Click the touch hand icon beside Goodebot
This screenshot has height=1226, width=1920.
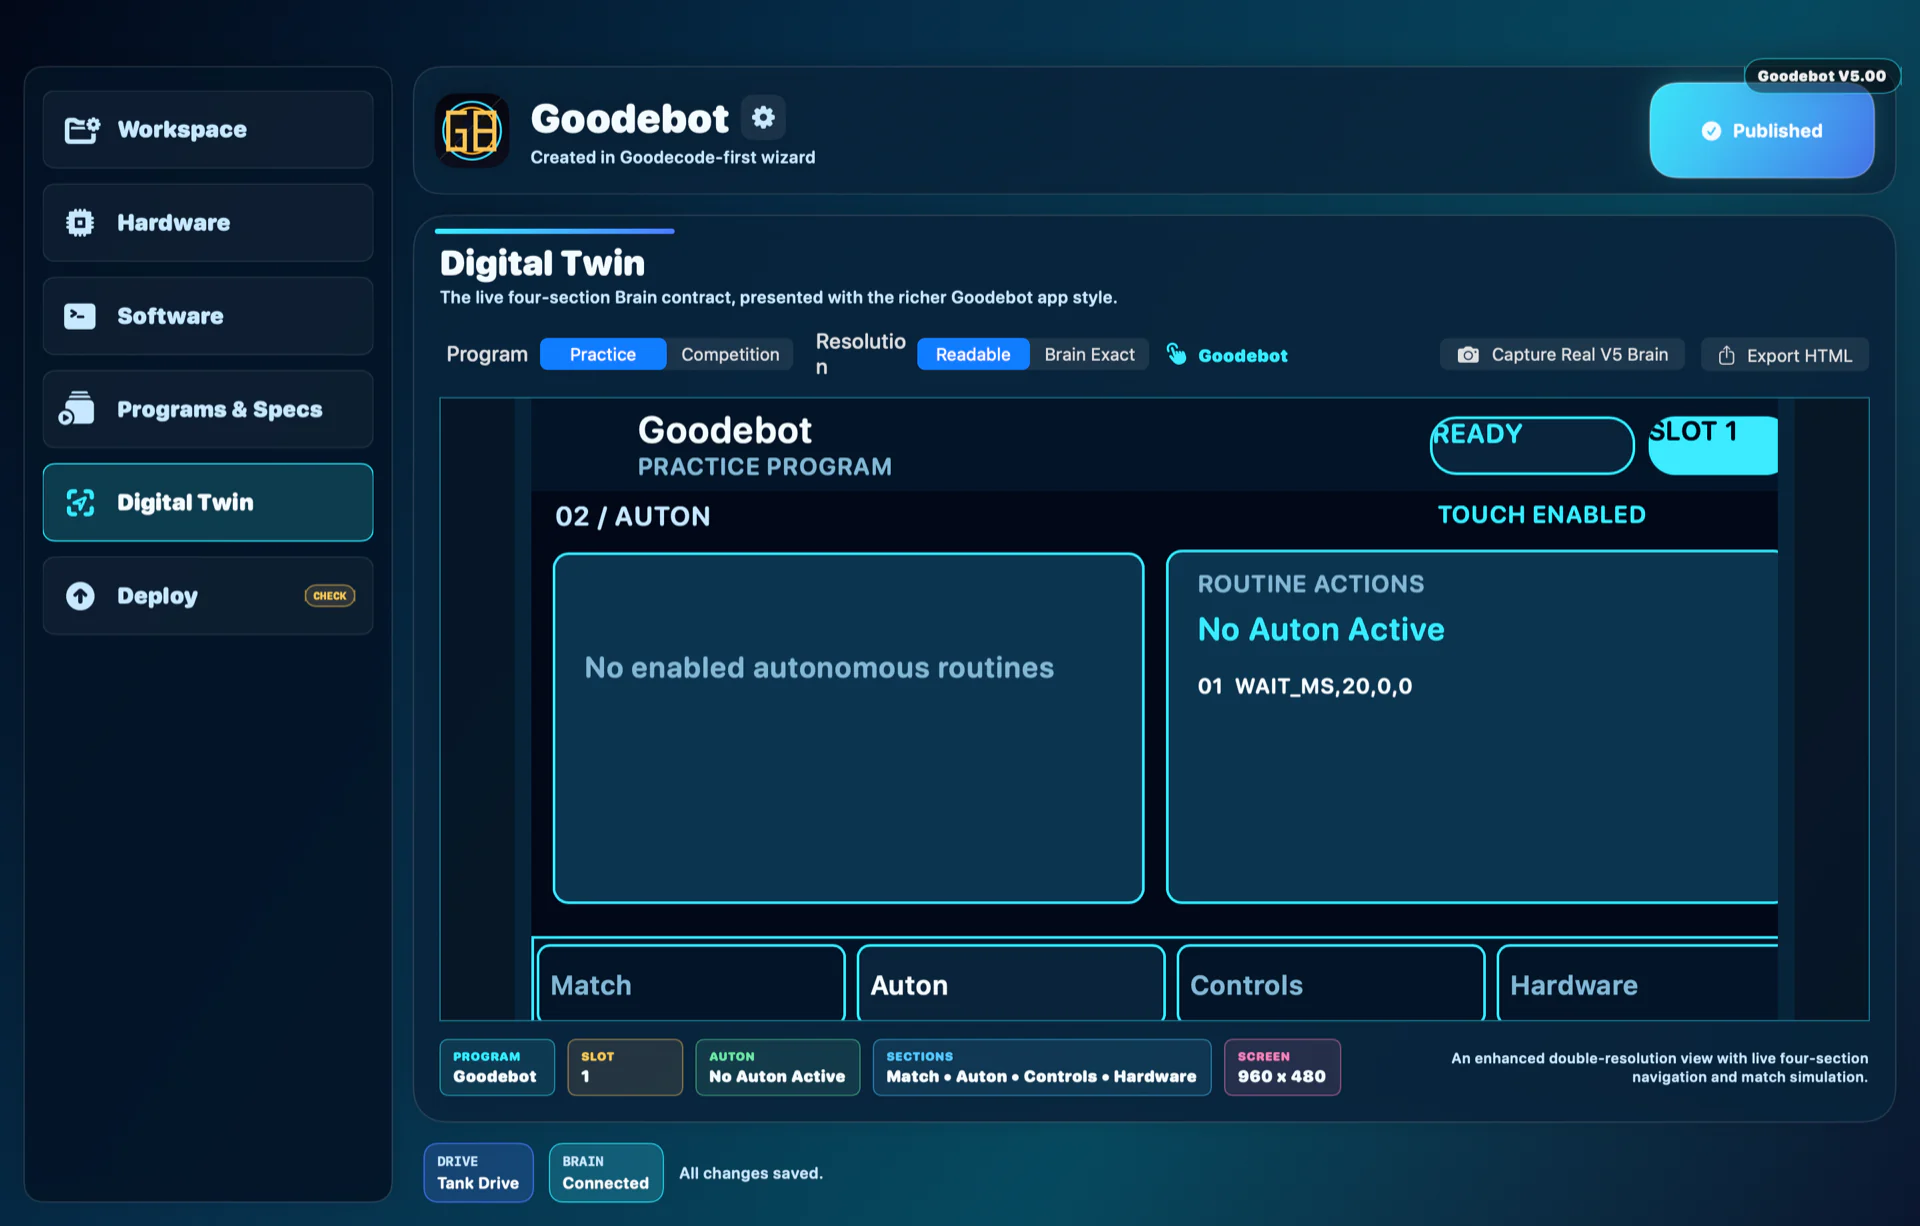click(x=1176, y=354)
